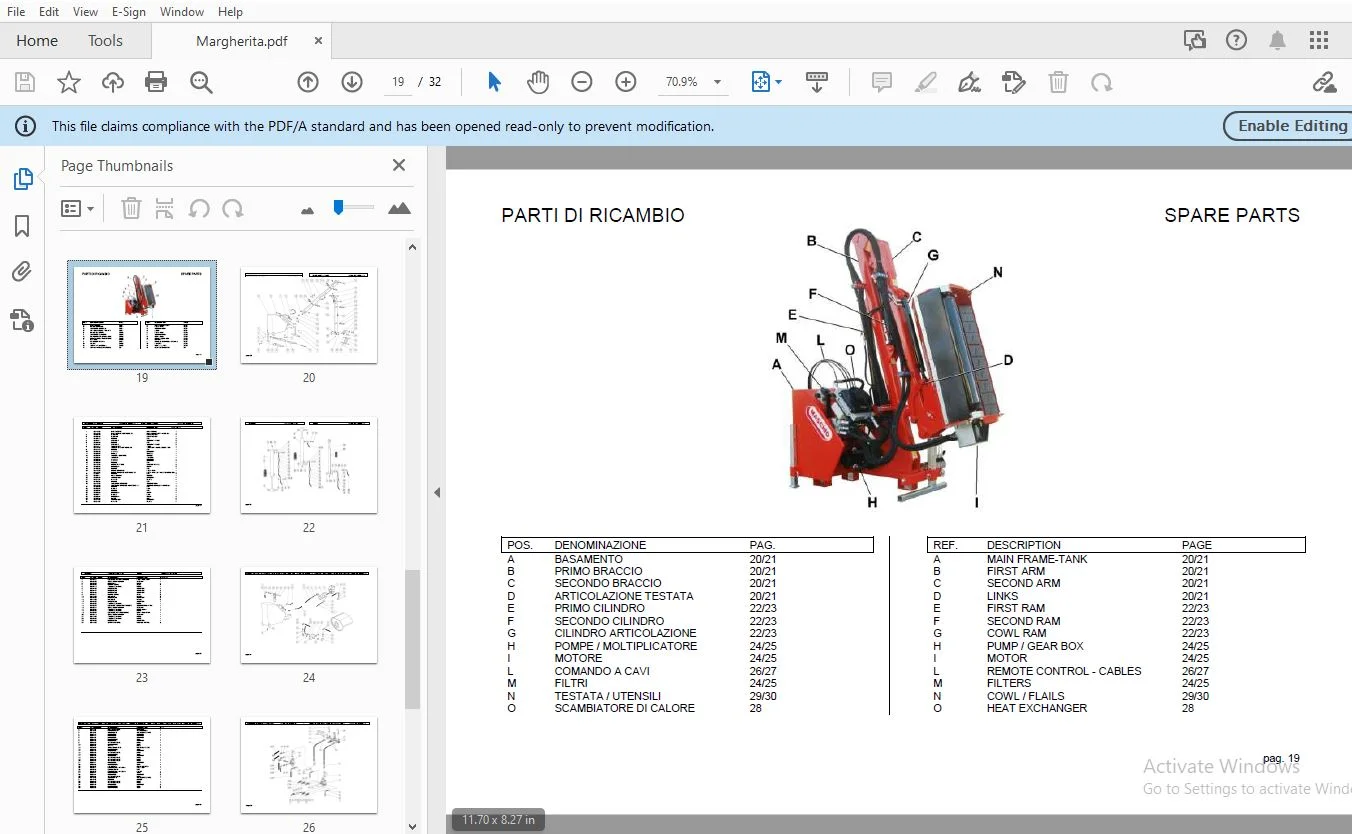Open the E-Sign menu

point(129,11)
